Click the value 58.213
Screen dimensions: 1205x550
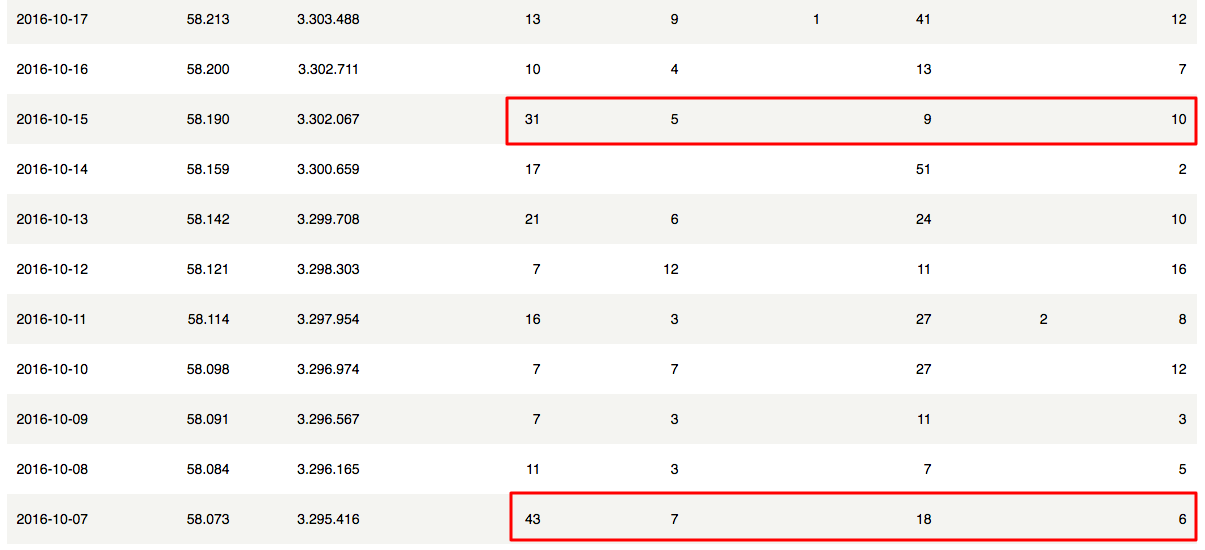click(x=208, y=19)
